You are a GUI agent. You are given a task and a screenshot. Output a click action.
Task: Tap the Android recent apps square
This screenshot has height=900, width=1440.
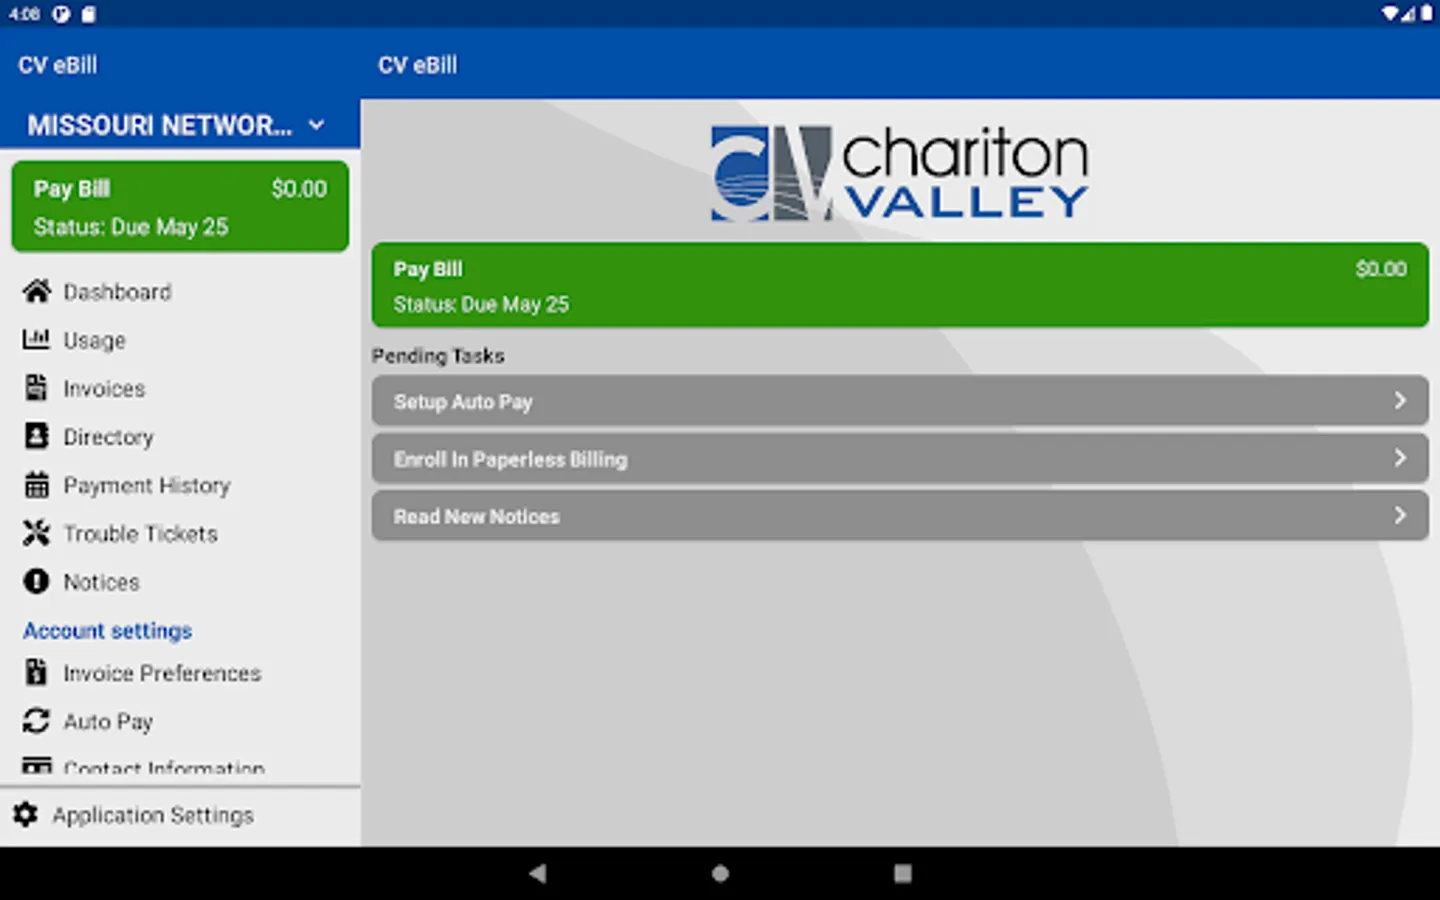point(902,873)
